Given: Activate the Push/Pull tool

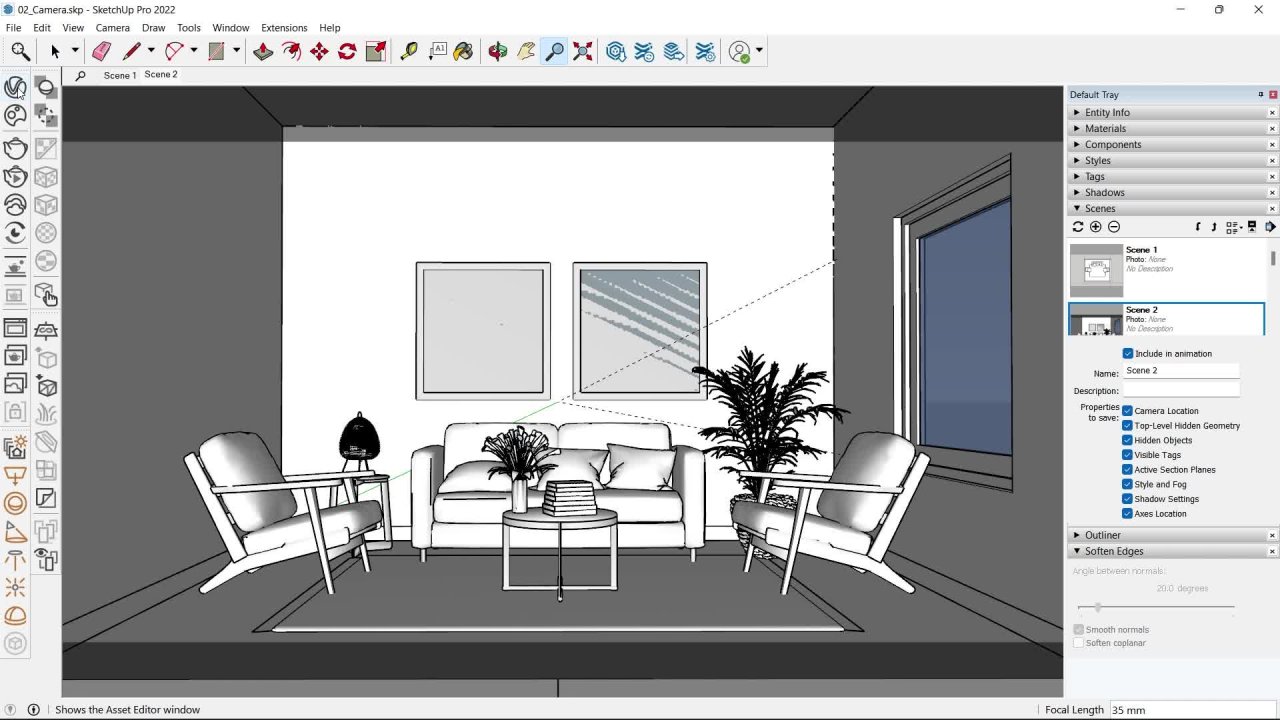Looking at the screenshot, I should tap(263, 51).
